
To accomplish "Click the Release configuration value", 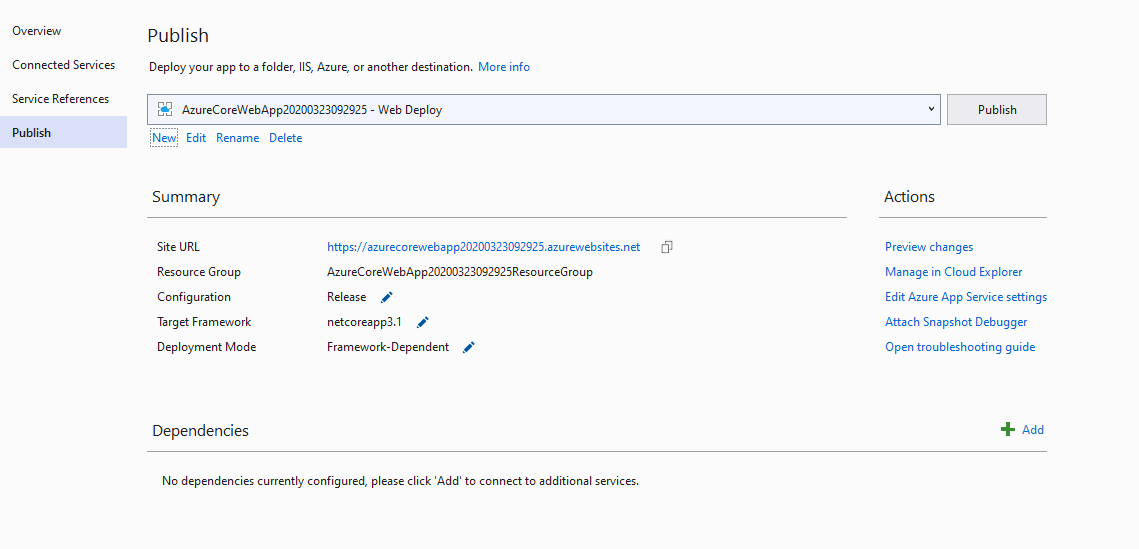I will 346,297.
